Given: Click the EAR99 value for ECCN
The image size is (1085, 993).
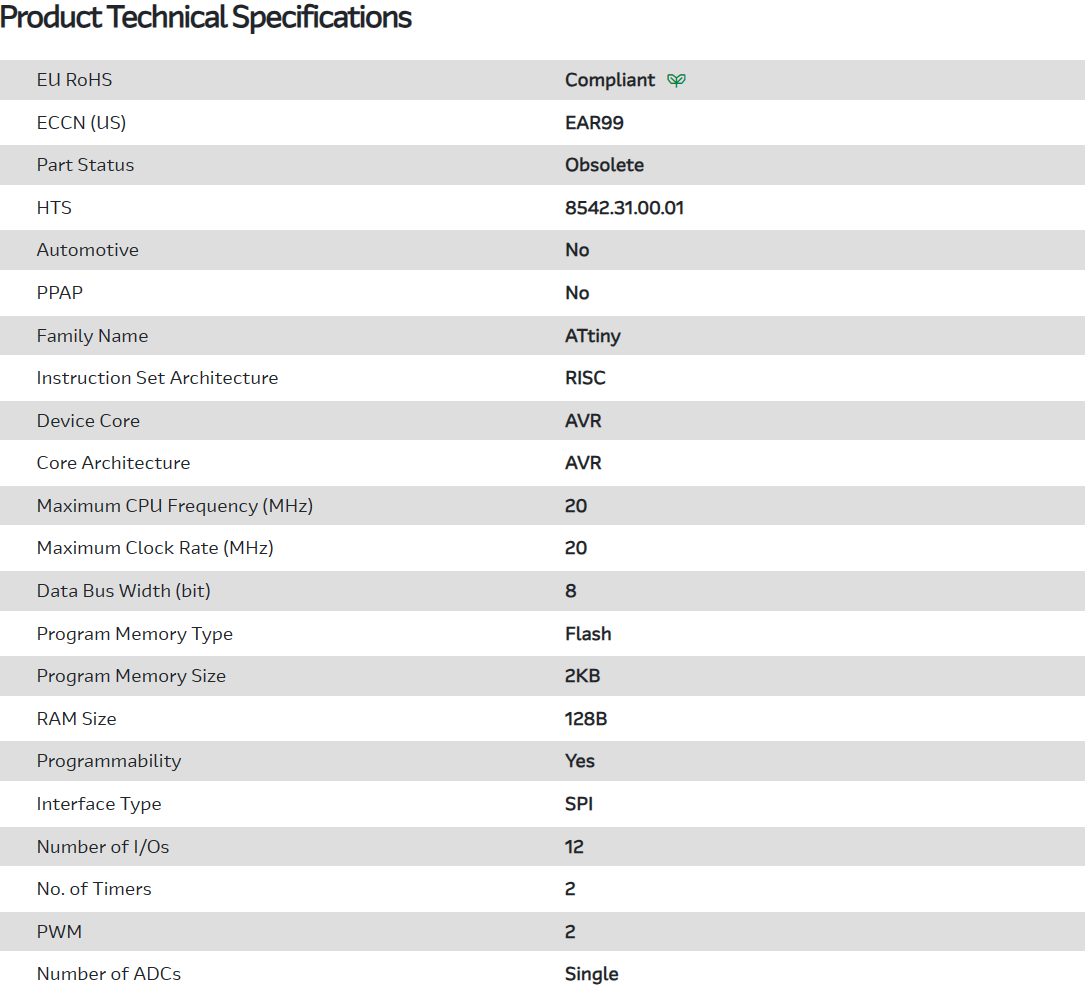Looking at the screenshot, I should point(594,123).
